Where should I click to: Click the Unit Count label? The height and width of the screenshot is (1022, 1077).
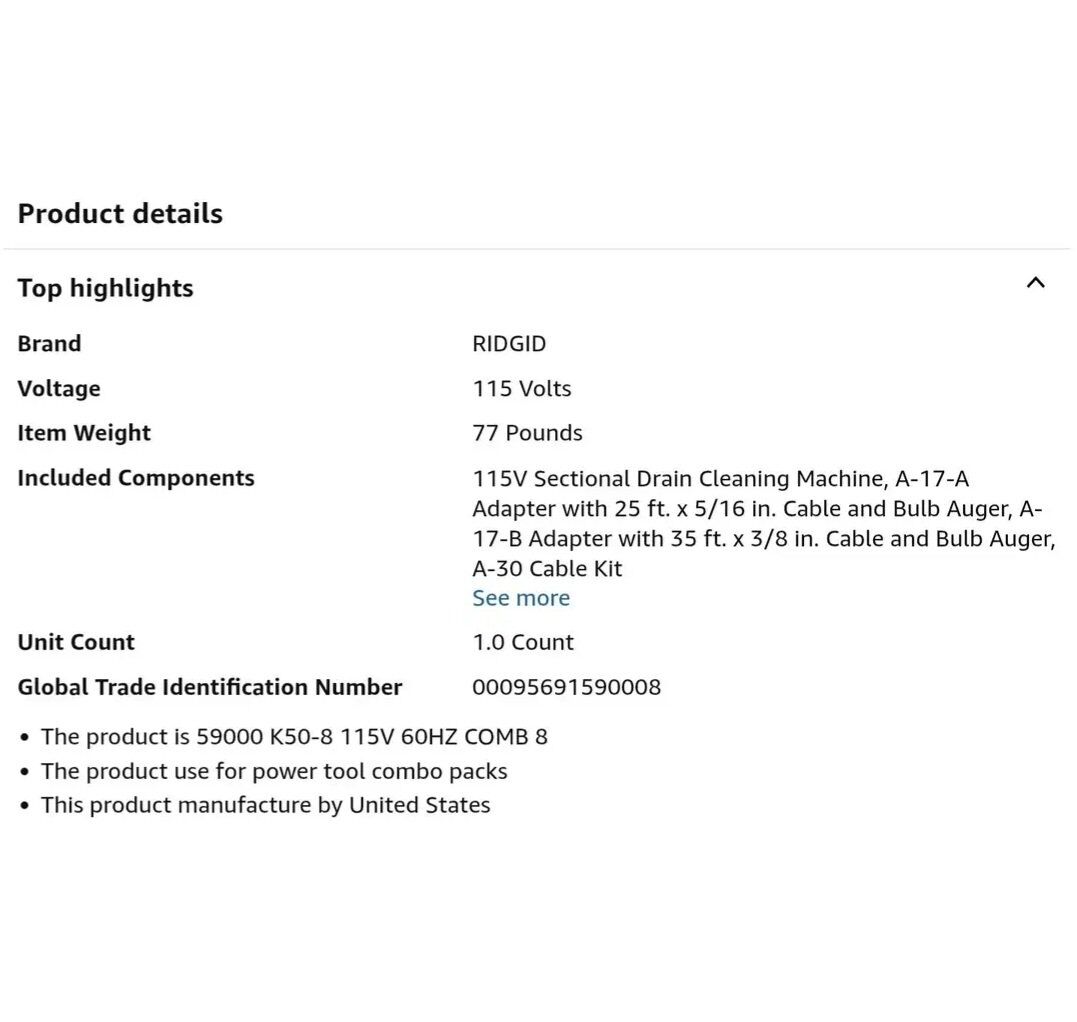click(x=76, y=642)
